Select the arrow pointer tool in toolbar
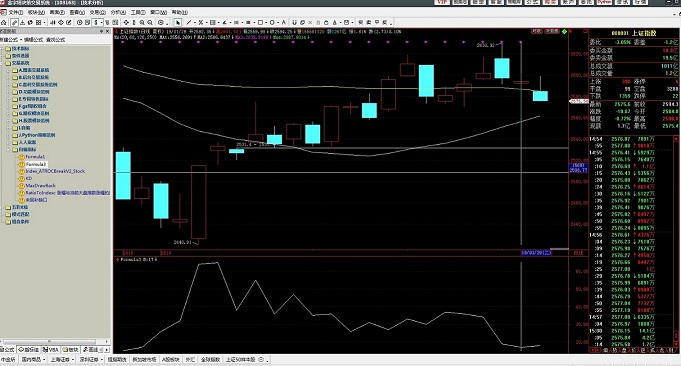Screen dimensions: 681x366 pyautogui.click(x=178, y=22)
